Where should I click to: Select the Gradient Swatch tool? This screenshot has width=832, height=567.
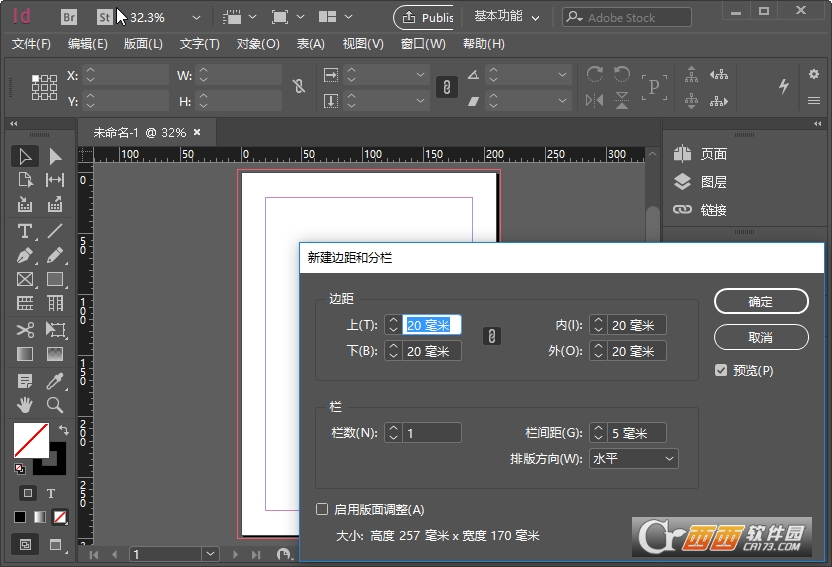pos(25,354)
